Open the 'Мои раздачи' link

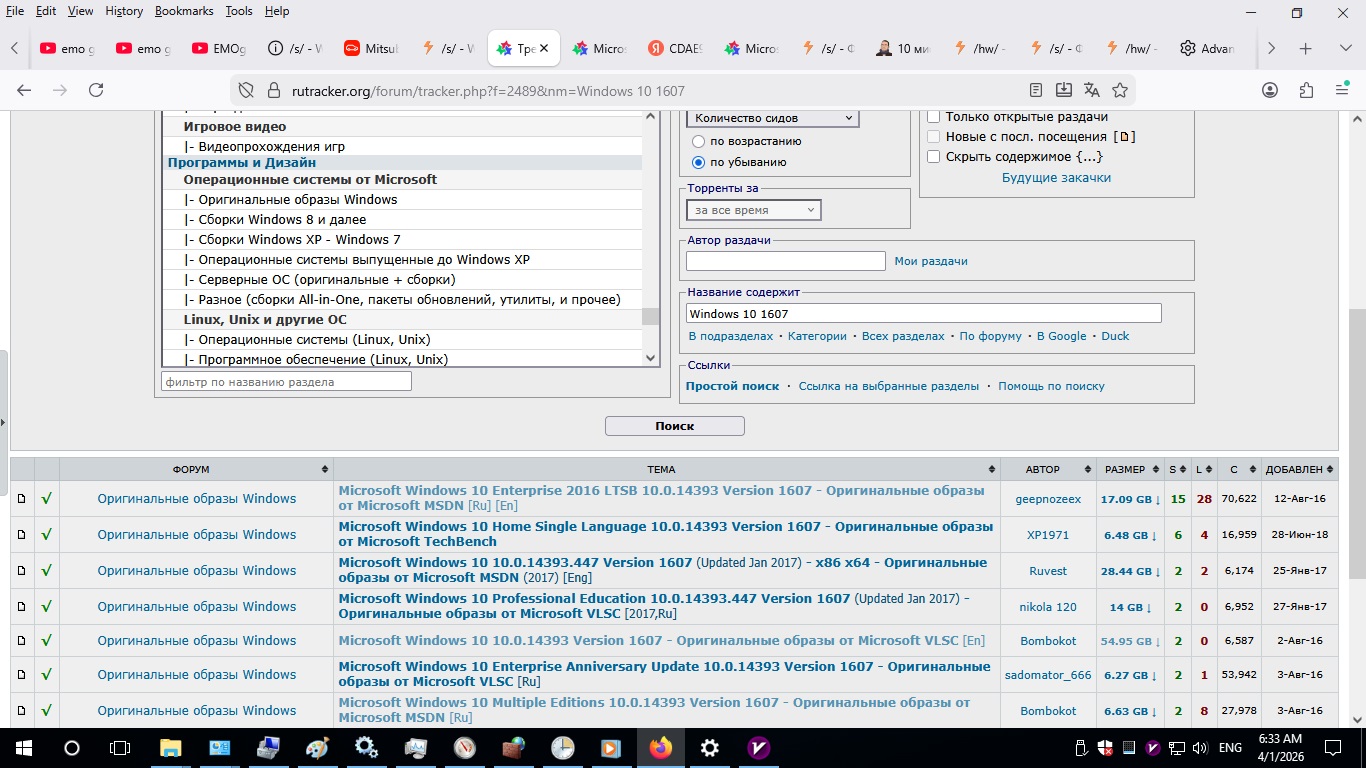click(931, 261)
